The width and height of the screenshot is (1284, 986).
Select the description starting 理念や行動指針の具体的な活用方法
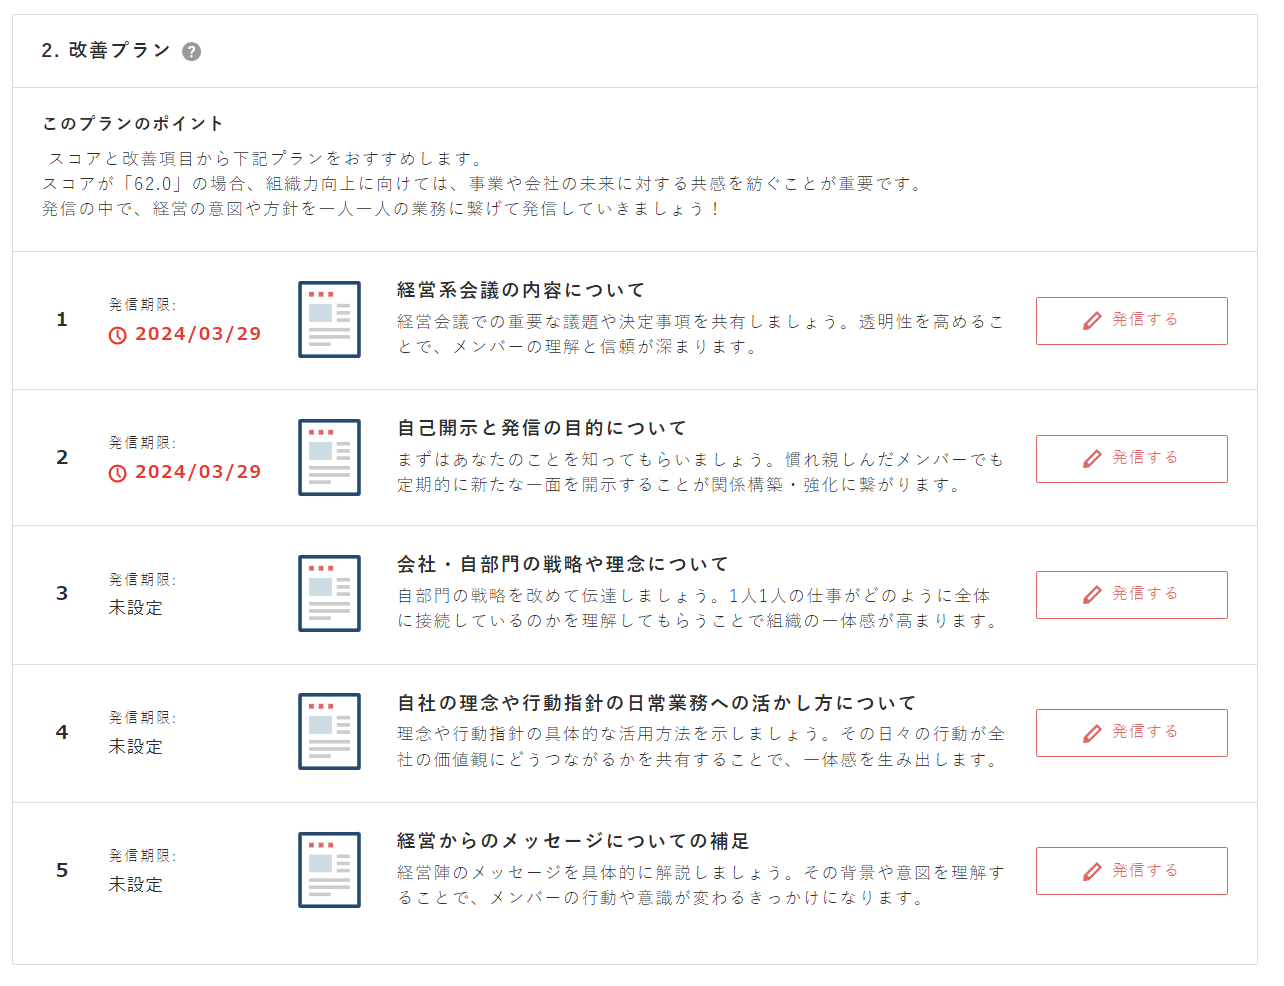click(x=701, y=747)
